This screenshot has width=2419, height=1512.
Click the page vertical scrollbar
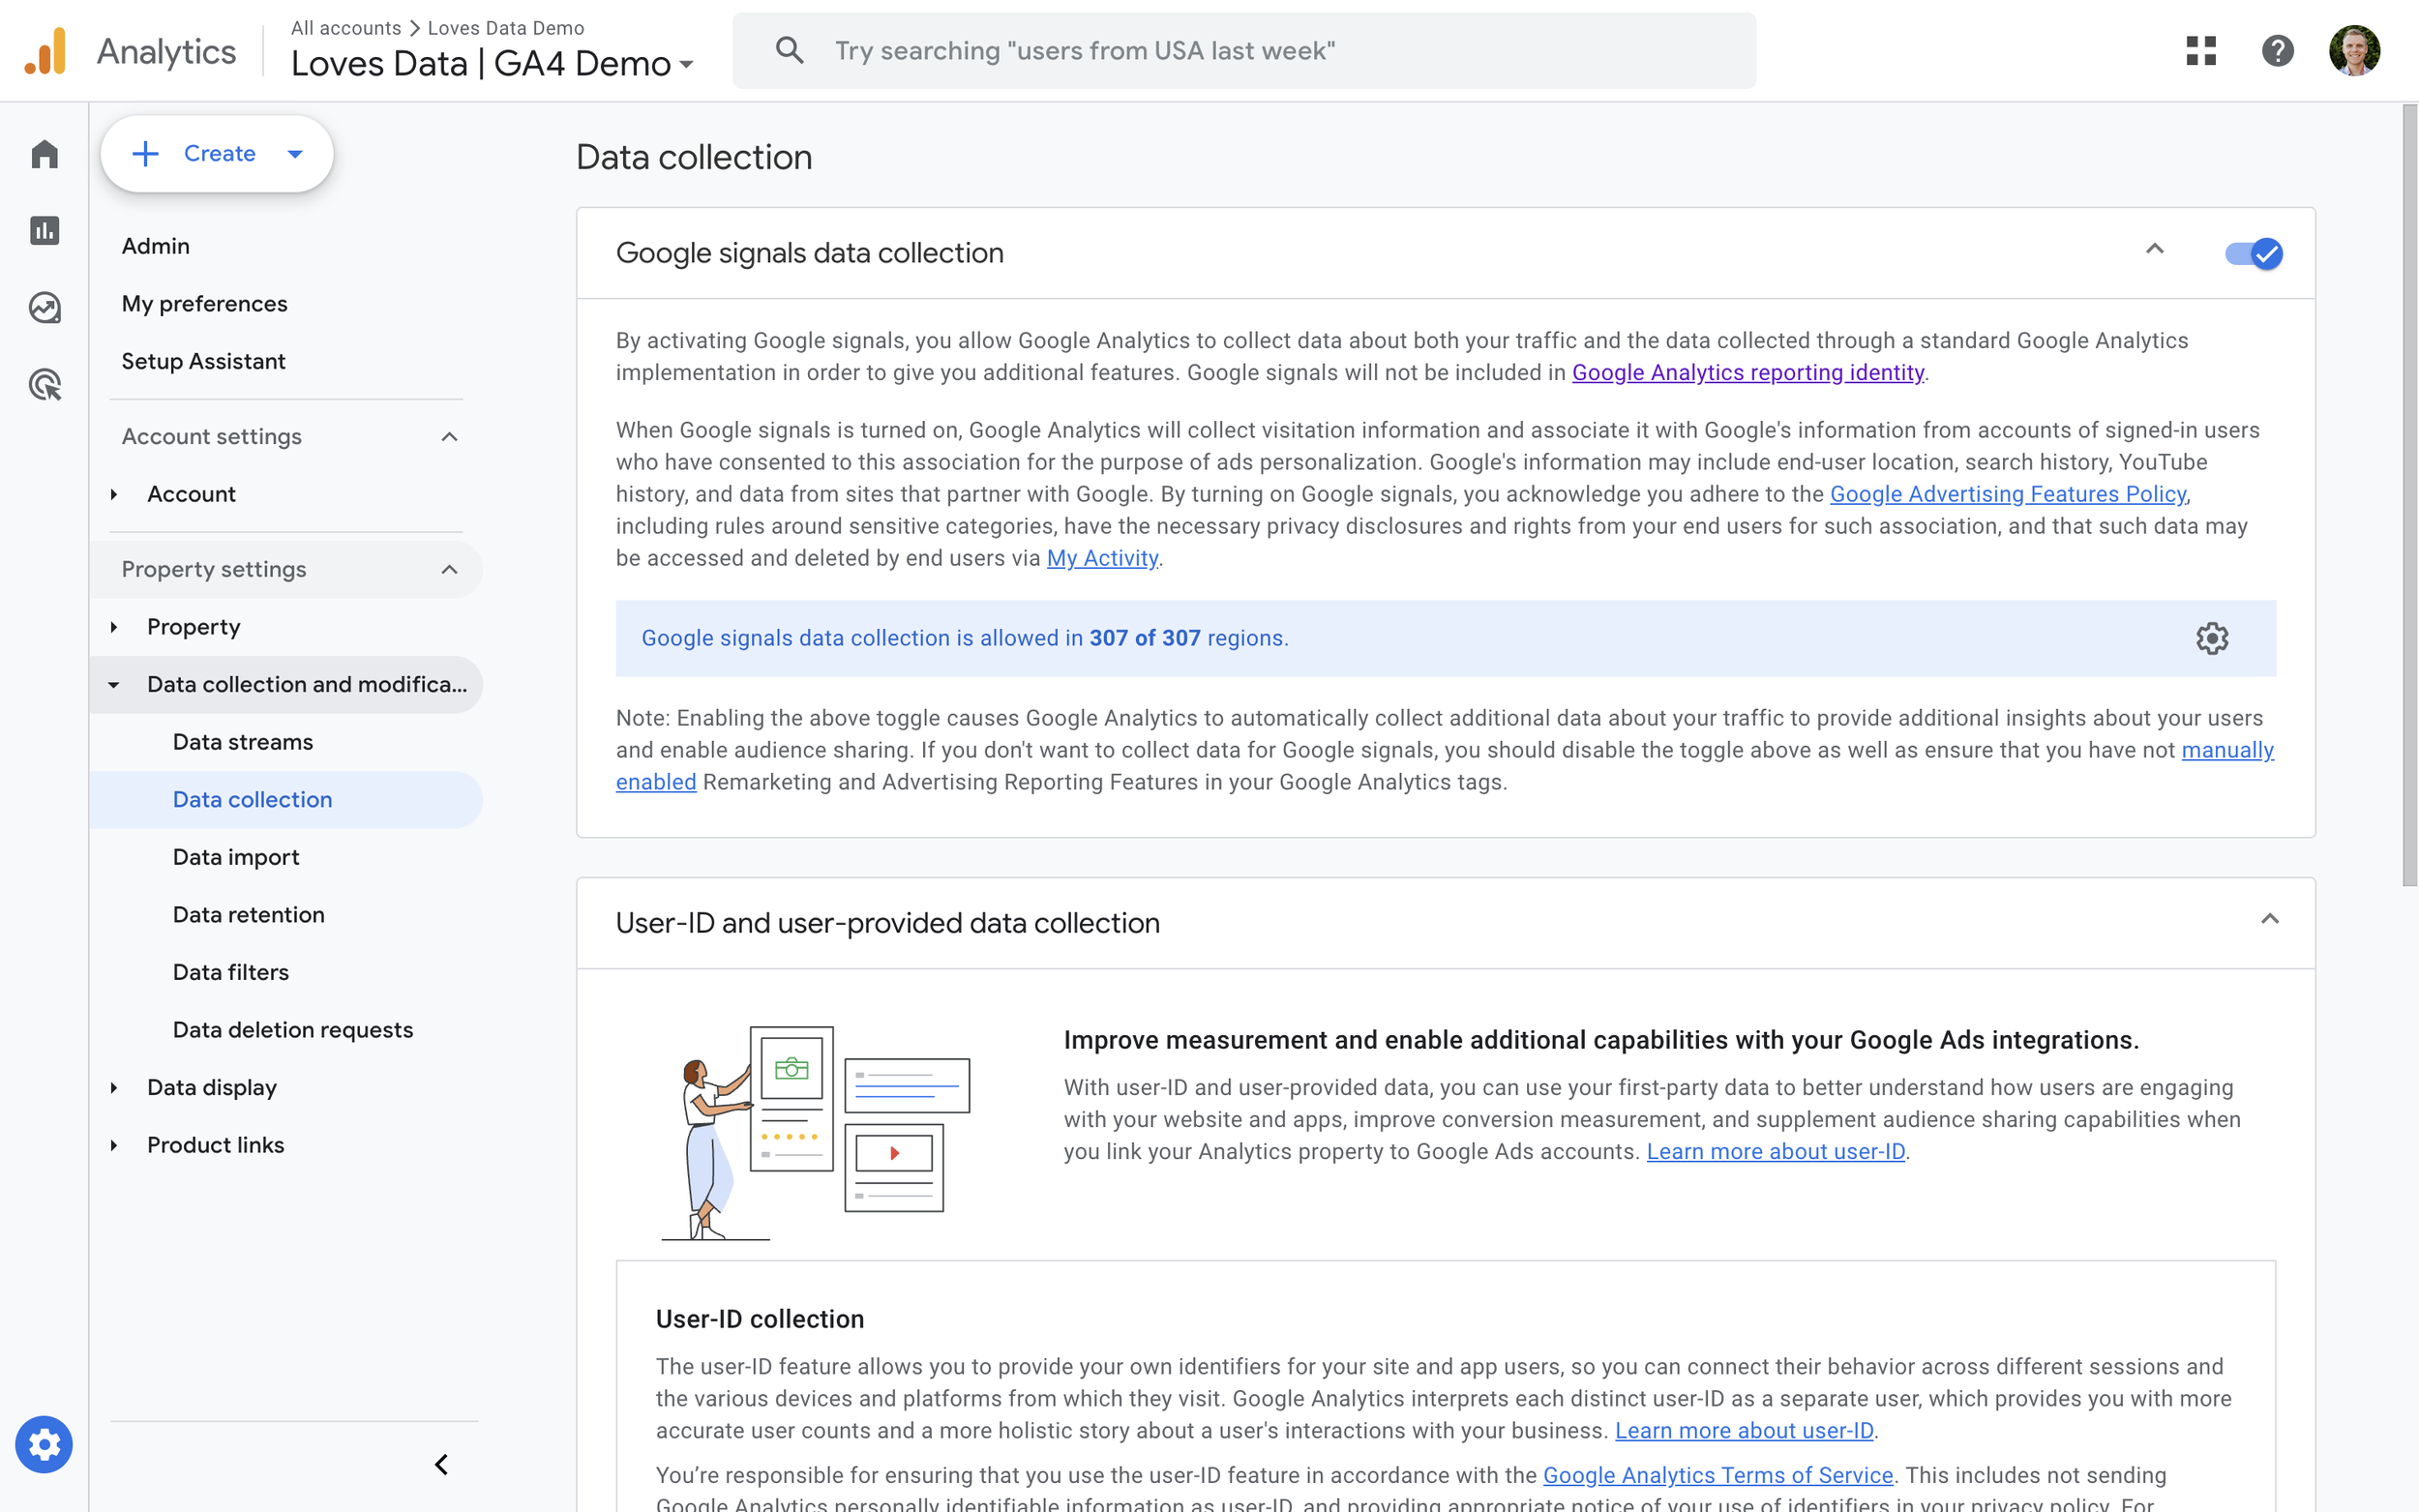[x=2409, y=496]
